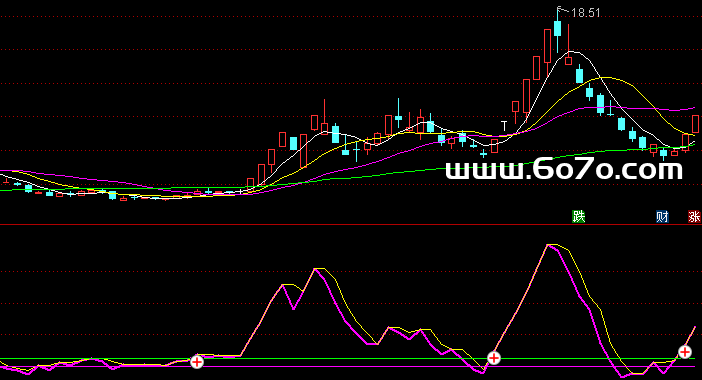Screen dimensions: 702x380
Task: Click the red 涨 signal icon
Action: (x=694, y=217)
